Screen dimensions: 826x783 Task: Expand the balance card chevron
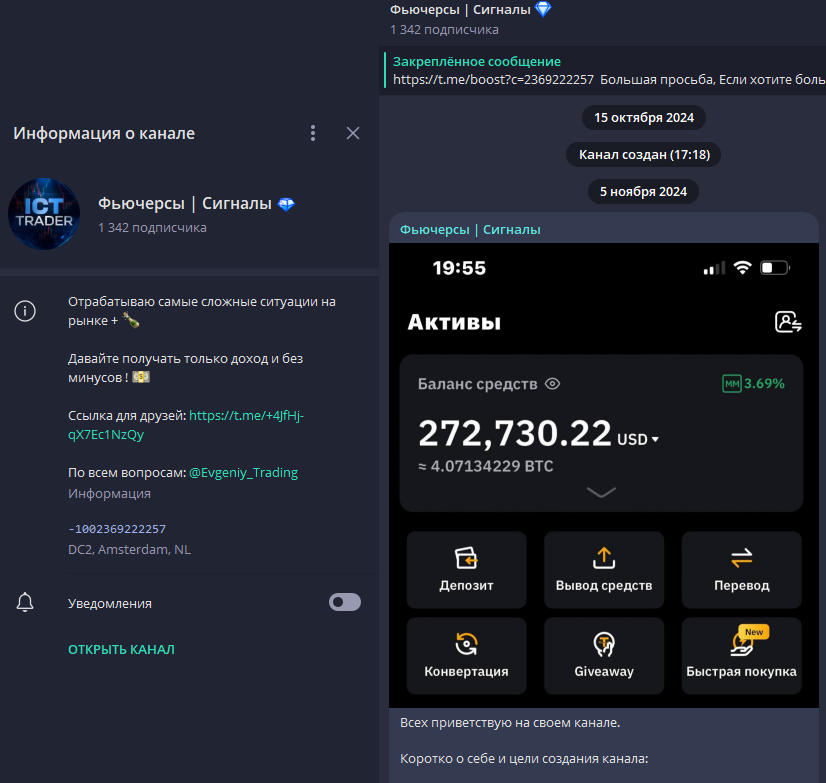click(x=601, y=492)
